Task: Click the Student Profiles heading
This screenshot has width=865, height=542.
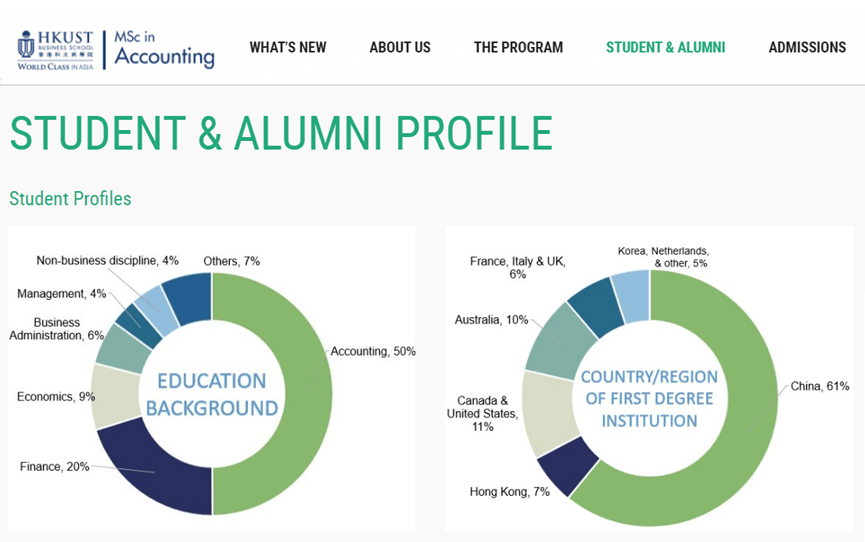Action: coord(70,199)
